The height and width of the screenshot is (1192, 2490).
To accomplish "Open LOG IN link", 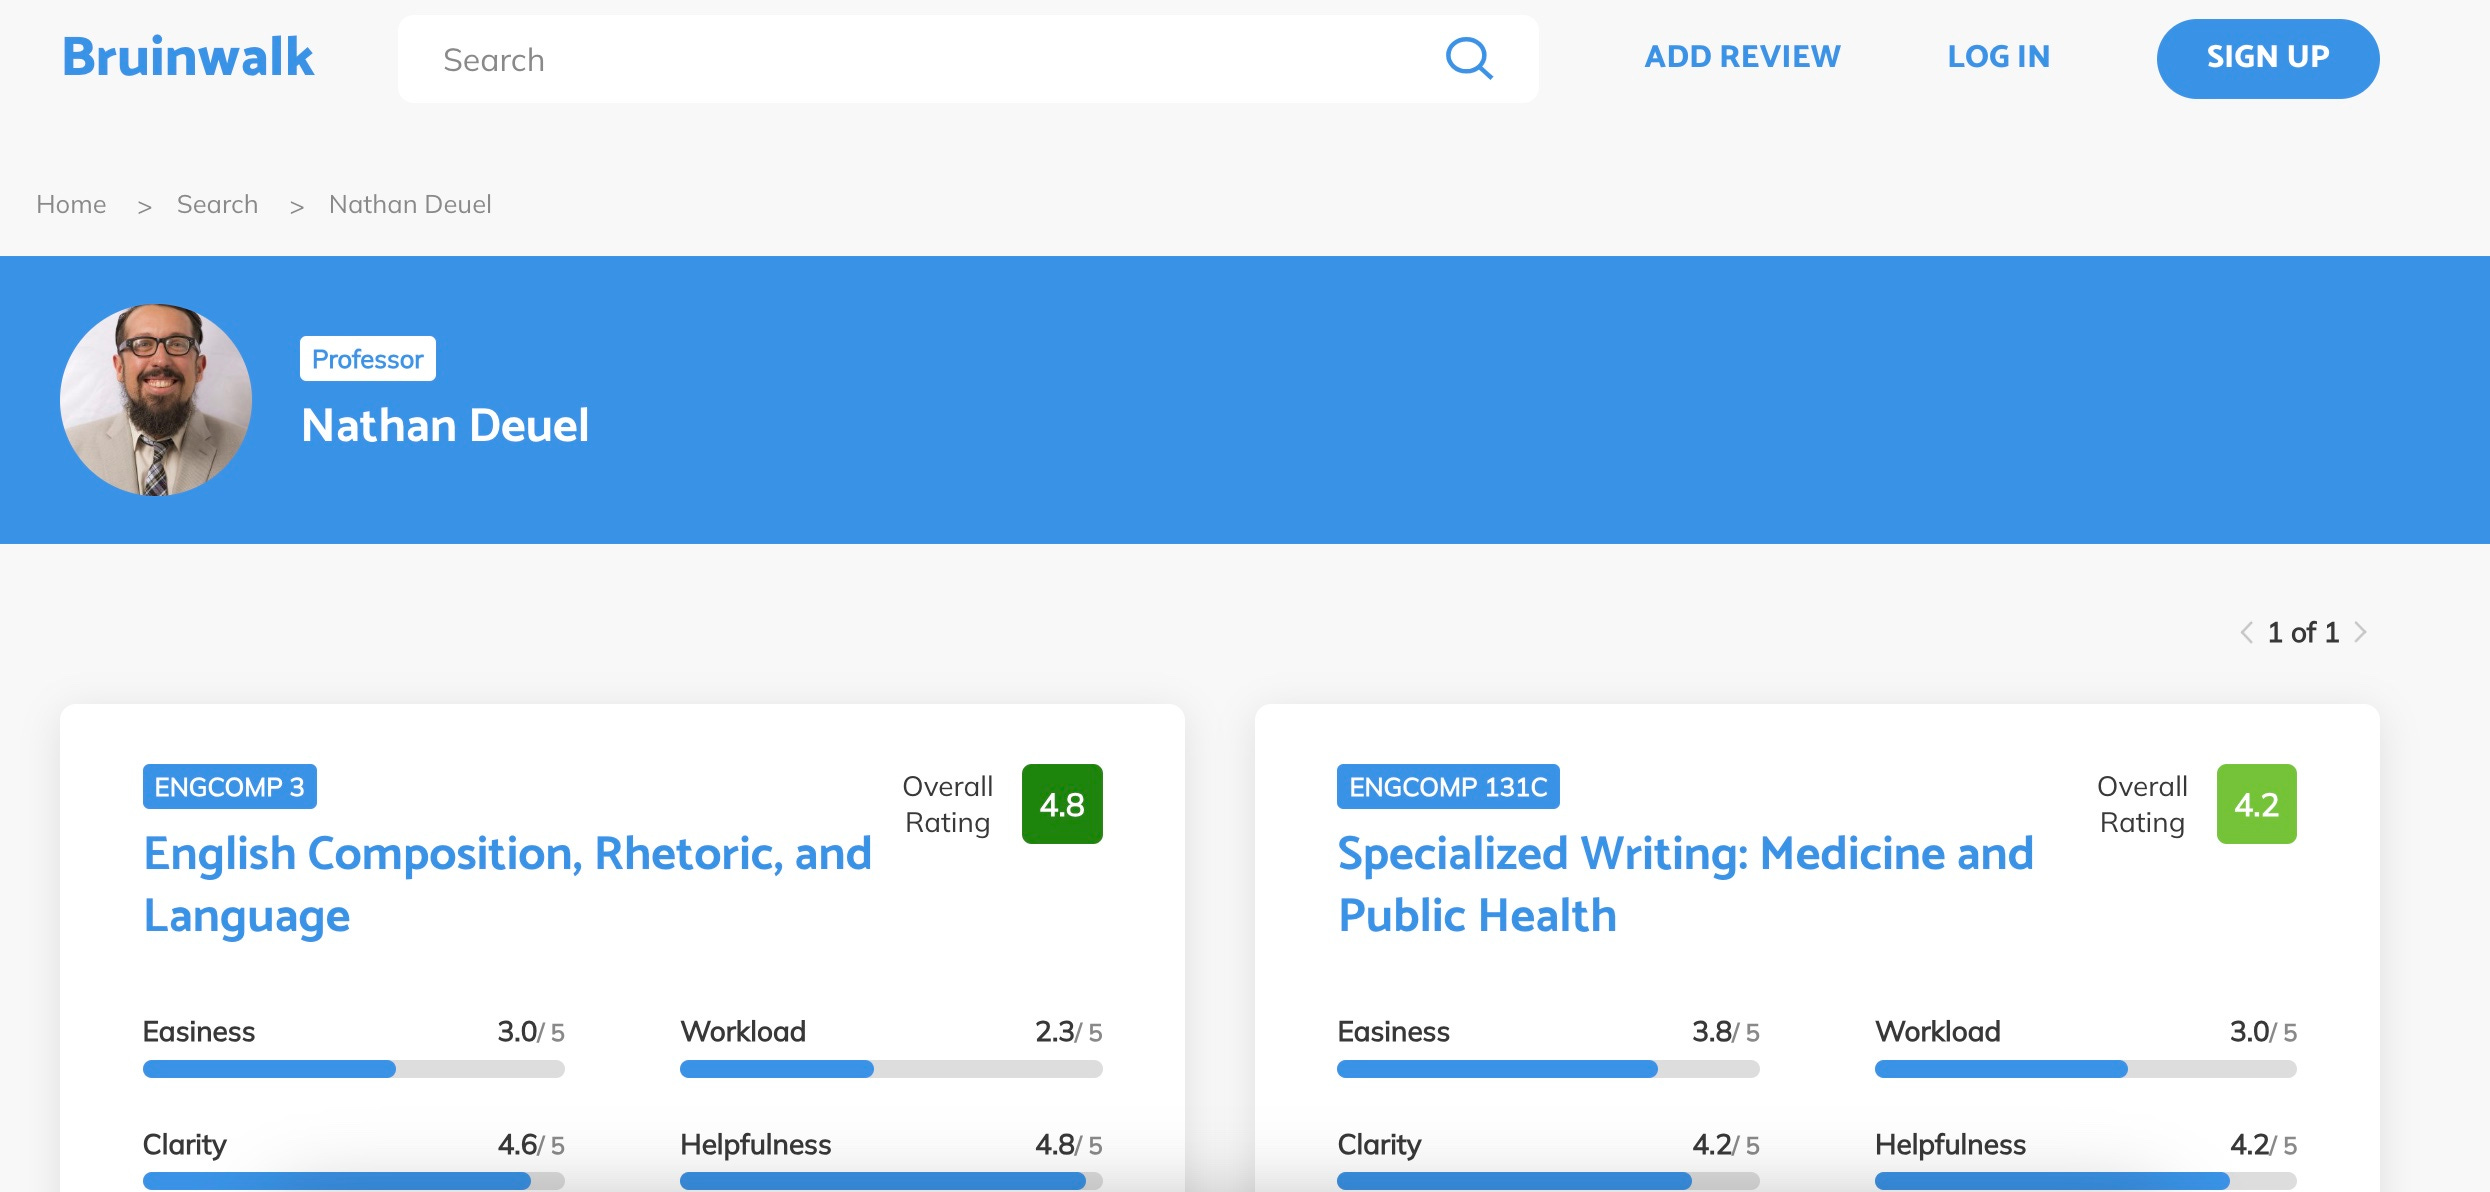I will pos(1998,57).
